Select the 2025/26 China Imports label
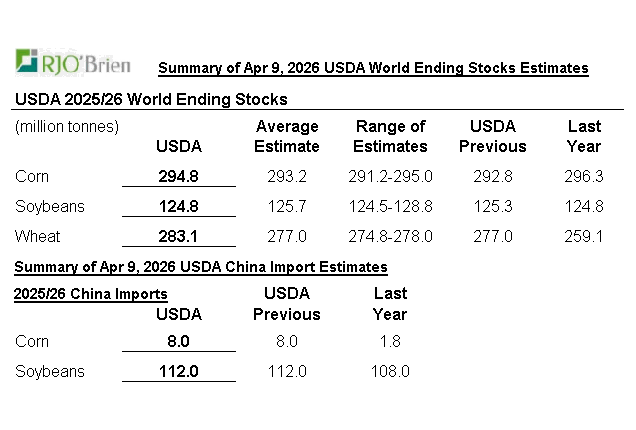Viewport: 636px width, 430px height. point(91,294)
